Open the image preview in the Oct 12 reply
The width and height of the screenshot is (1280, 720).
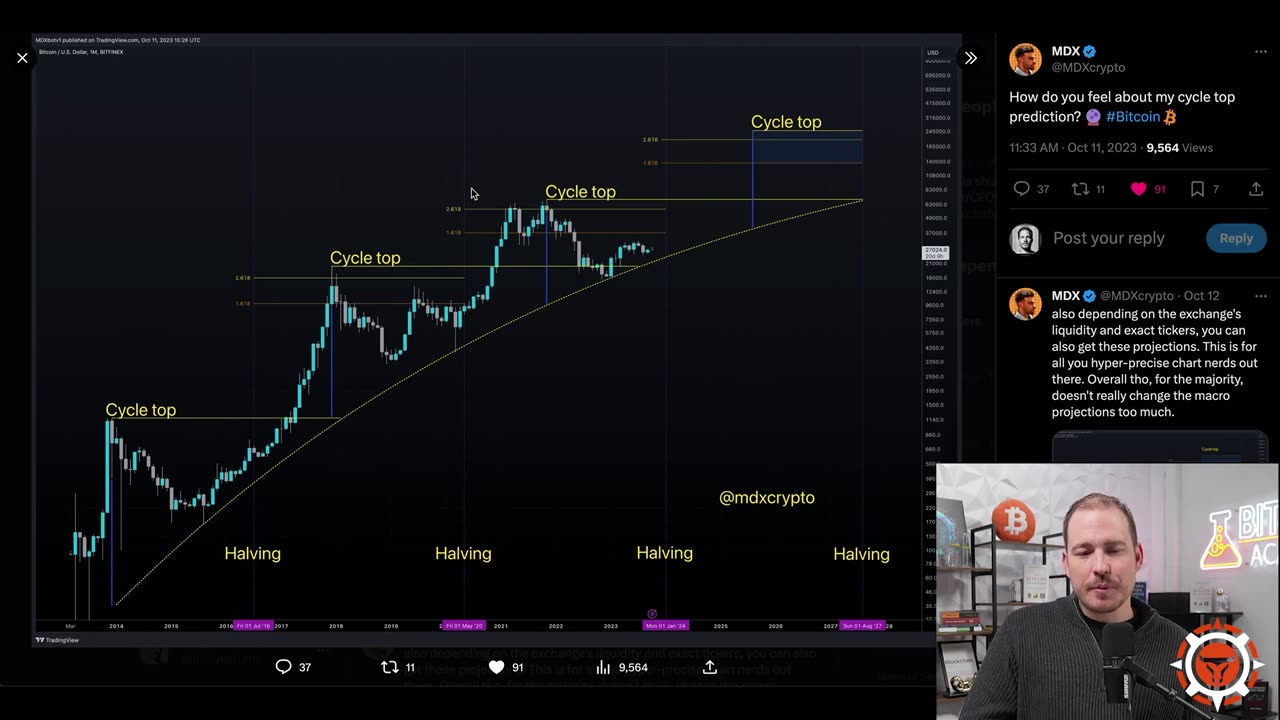coord(1160,447)
